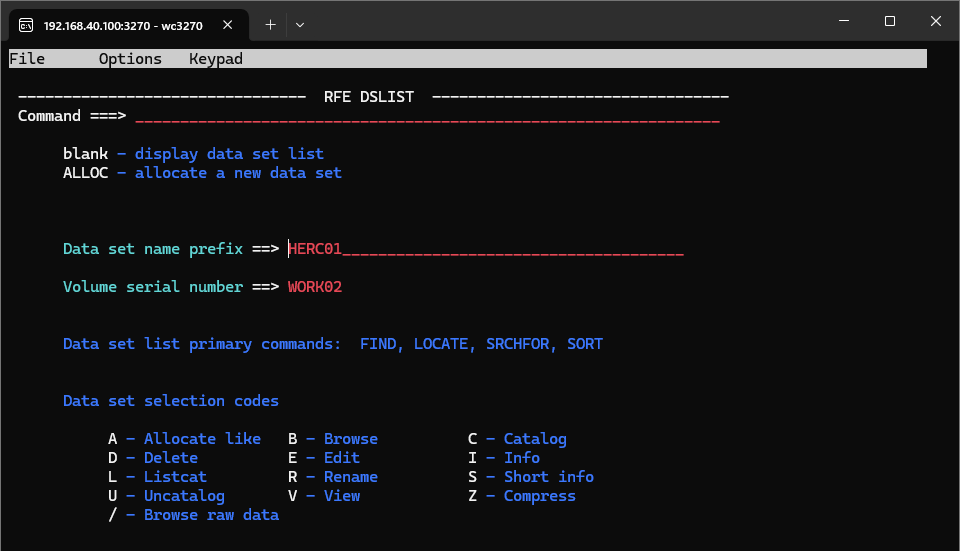Click the 'Volume serial number' label
The image size is (960, 551).
(x=153, y=287)
